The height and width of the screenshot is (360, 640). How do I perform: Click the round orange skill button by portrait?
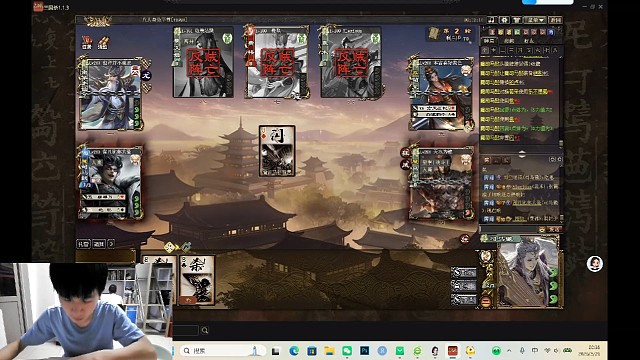(x=486, y=302)
